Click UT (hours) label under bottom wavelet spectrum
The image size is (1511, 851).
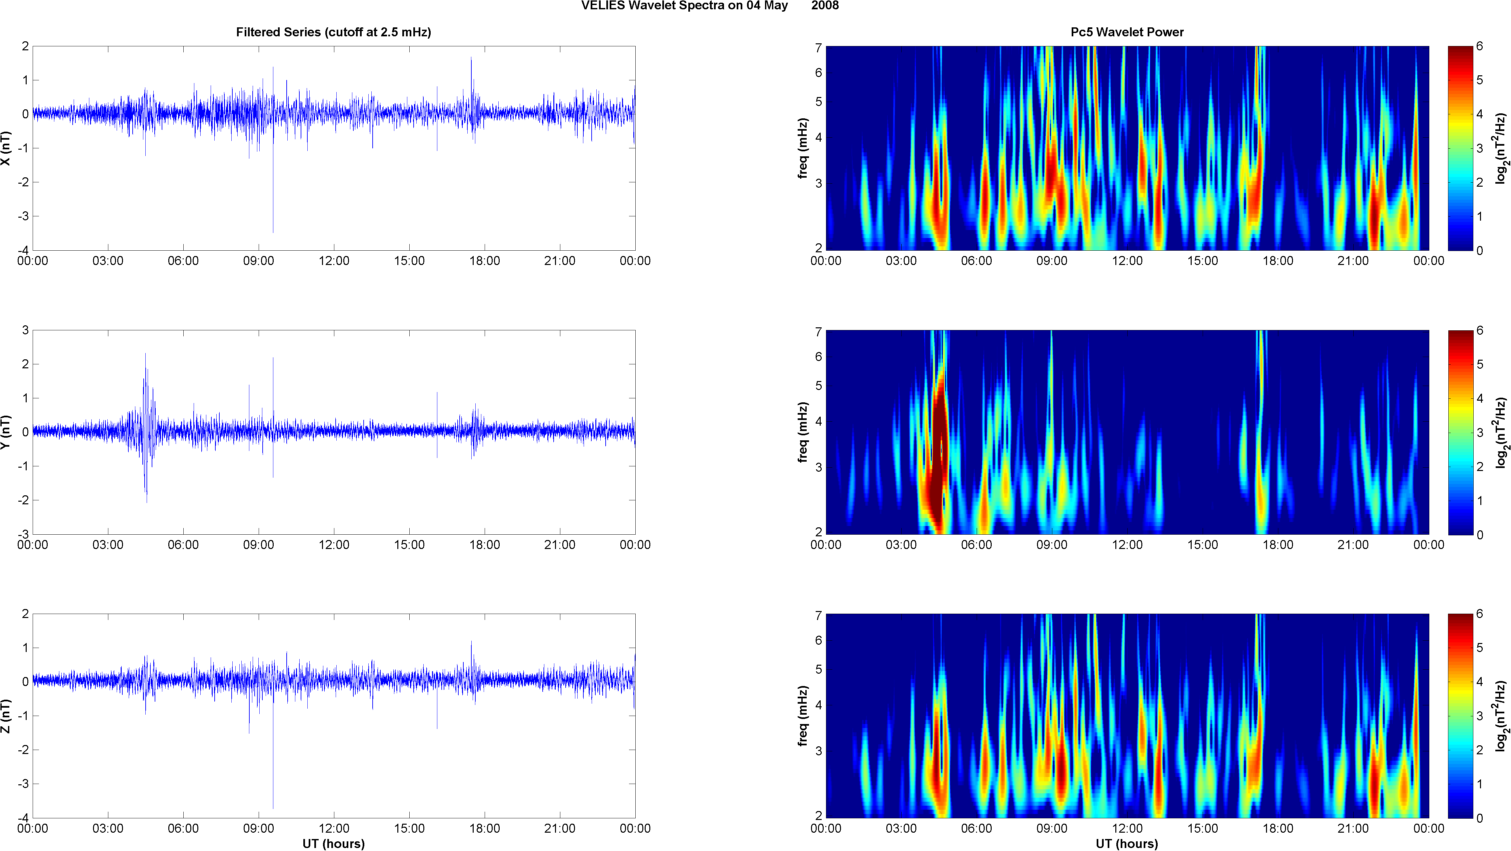click(x=1127, y=844)
